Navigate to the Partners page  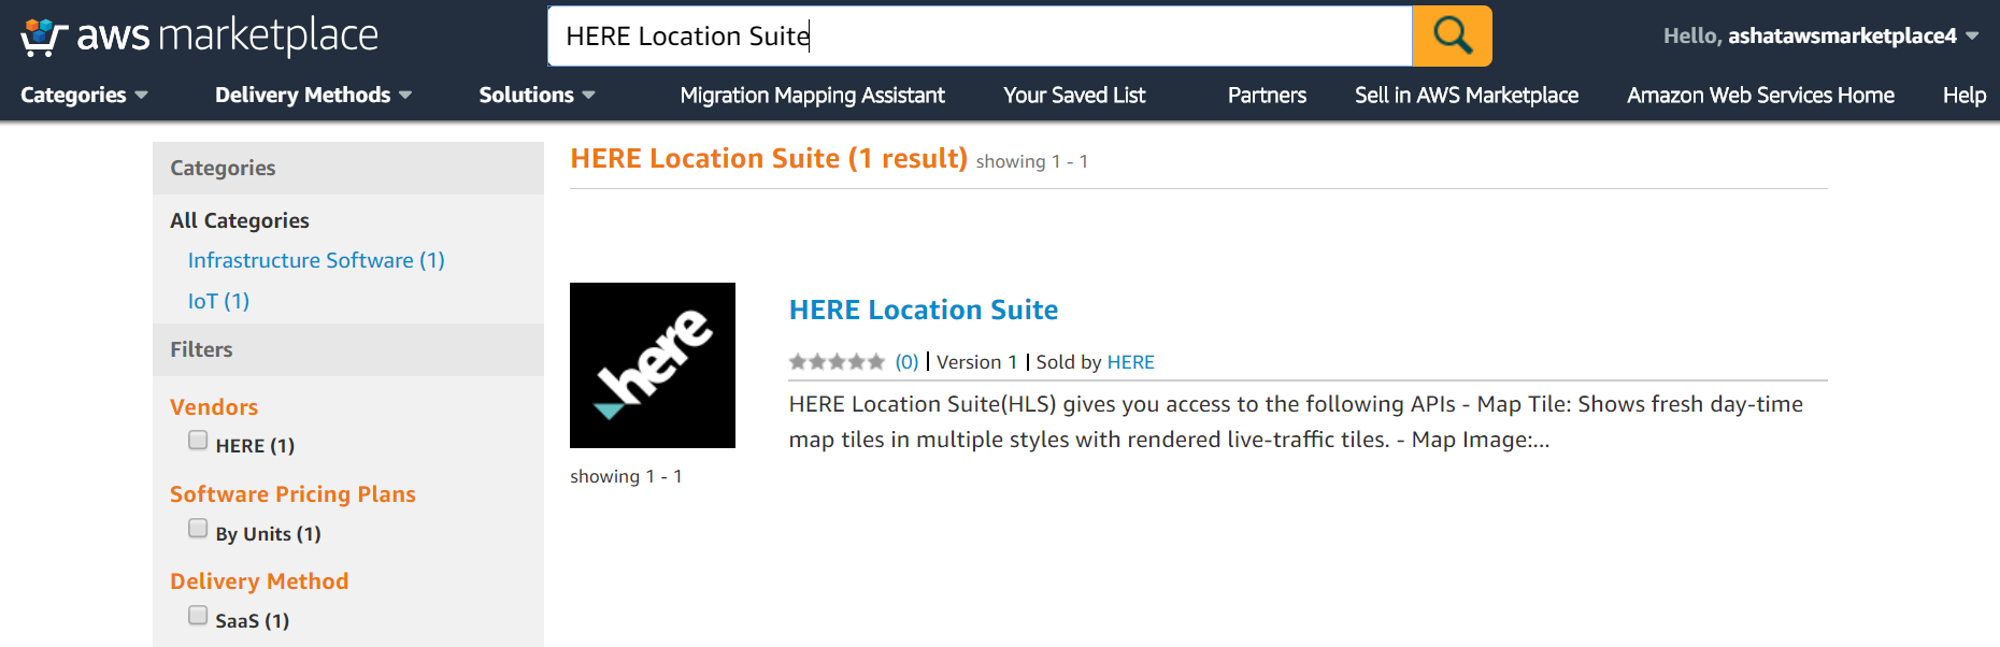click(x=1267, y=95)
